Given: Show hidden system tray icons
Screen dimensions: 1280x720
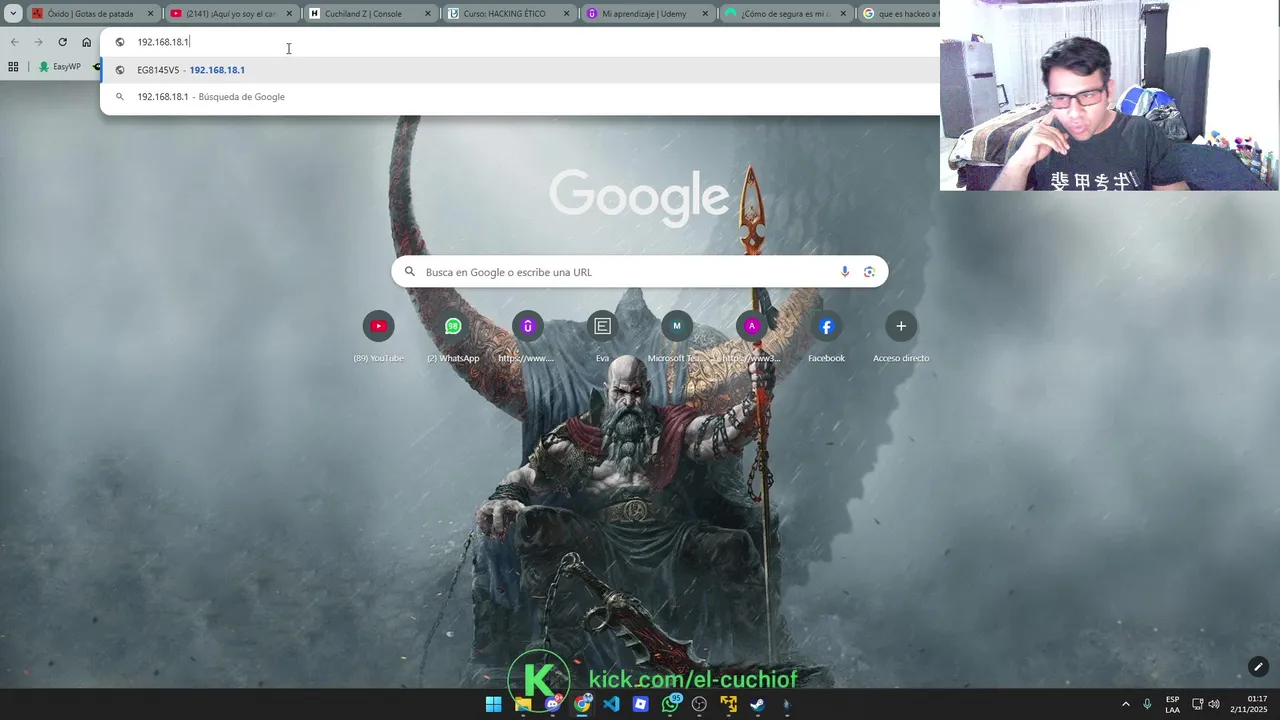Looking at the screenshot, I should point(1125,704).
